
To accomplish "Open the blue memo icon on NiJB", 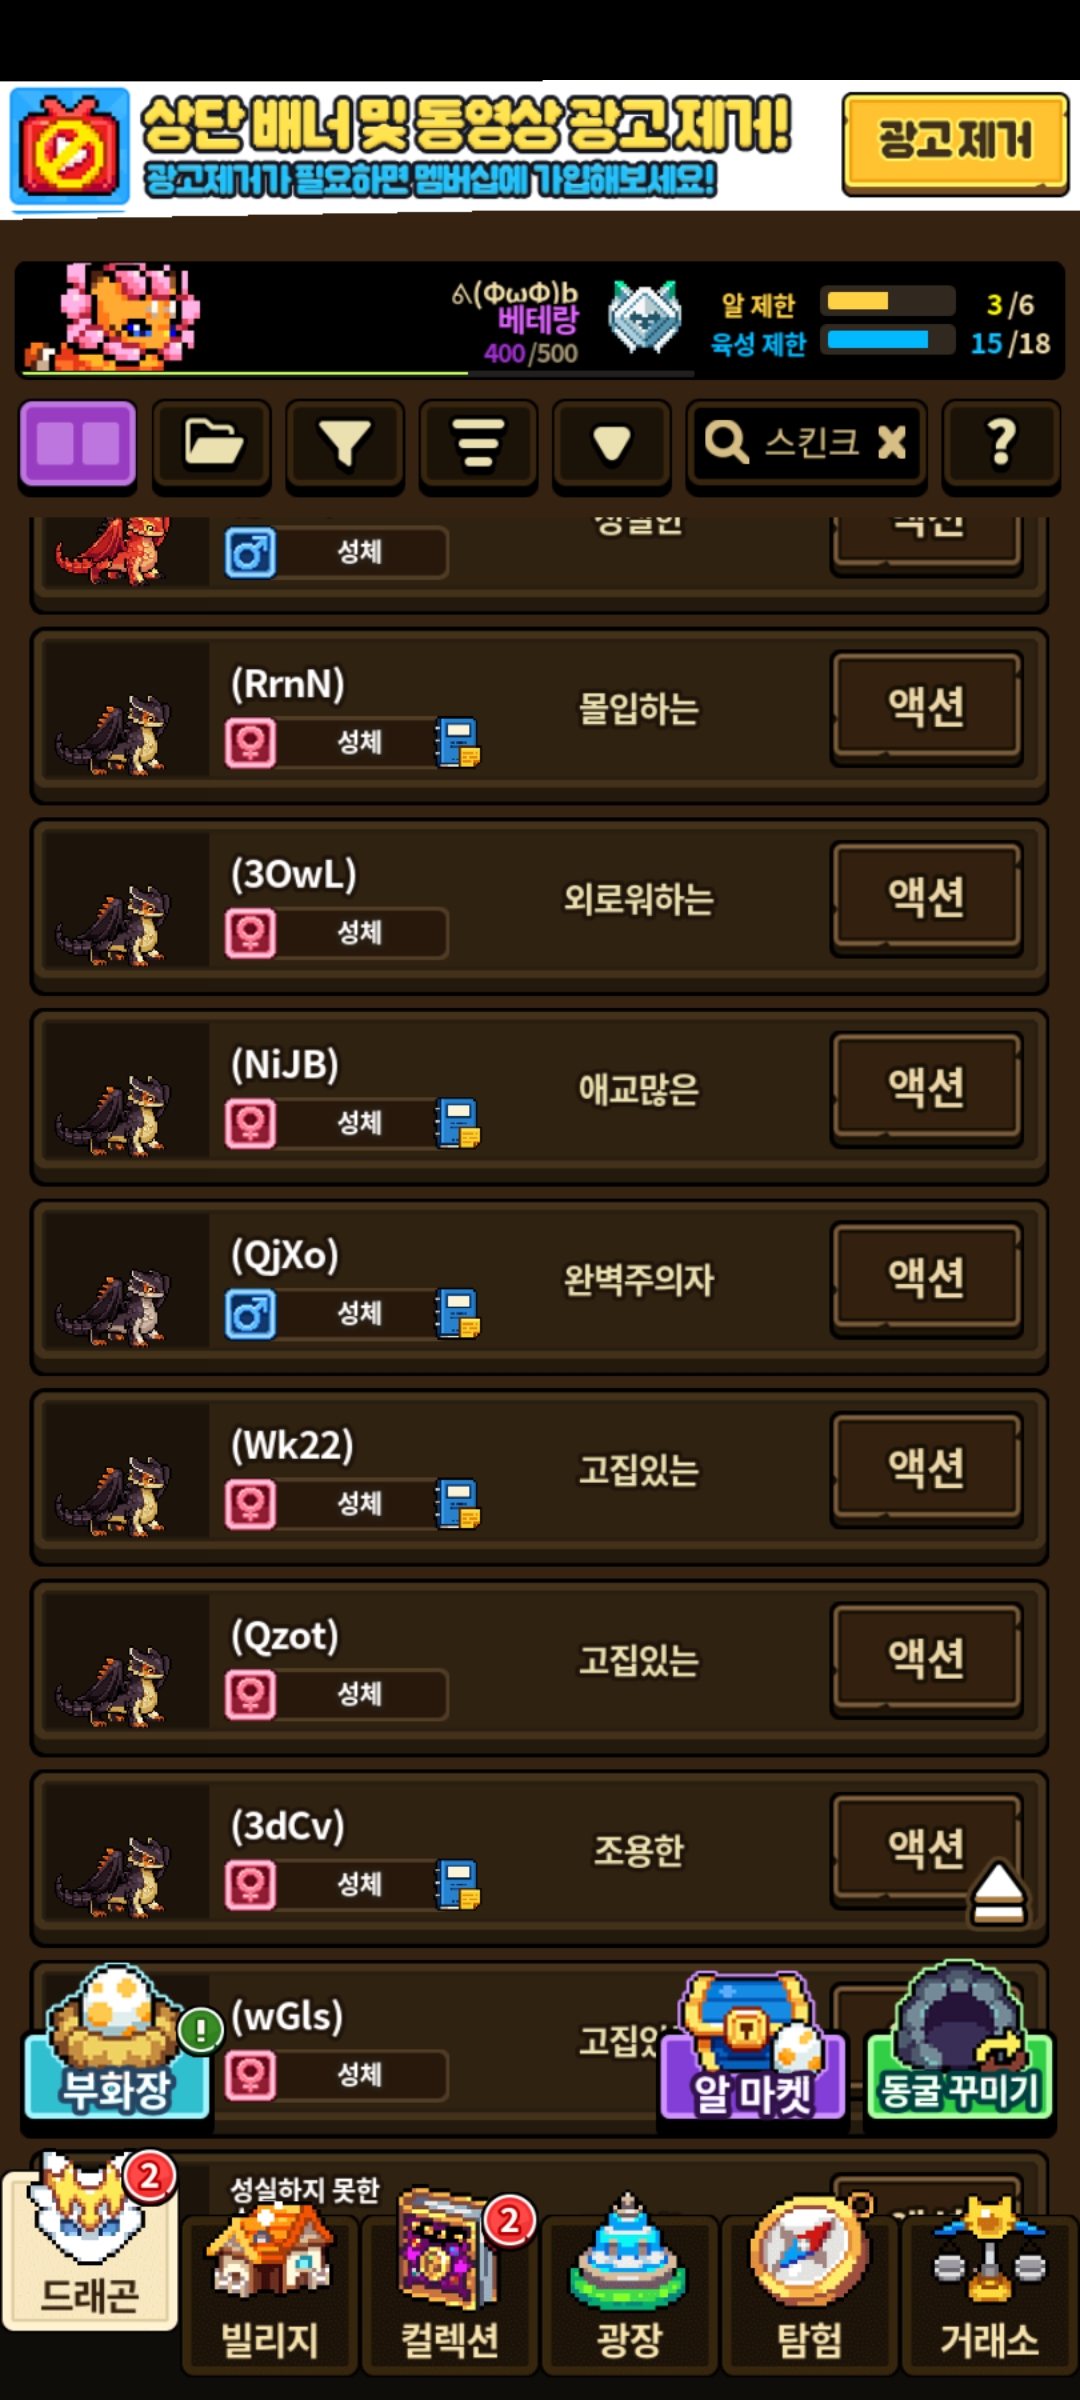I will point(458,1123).
